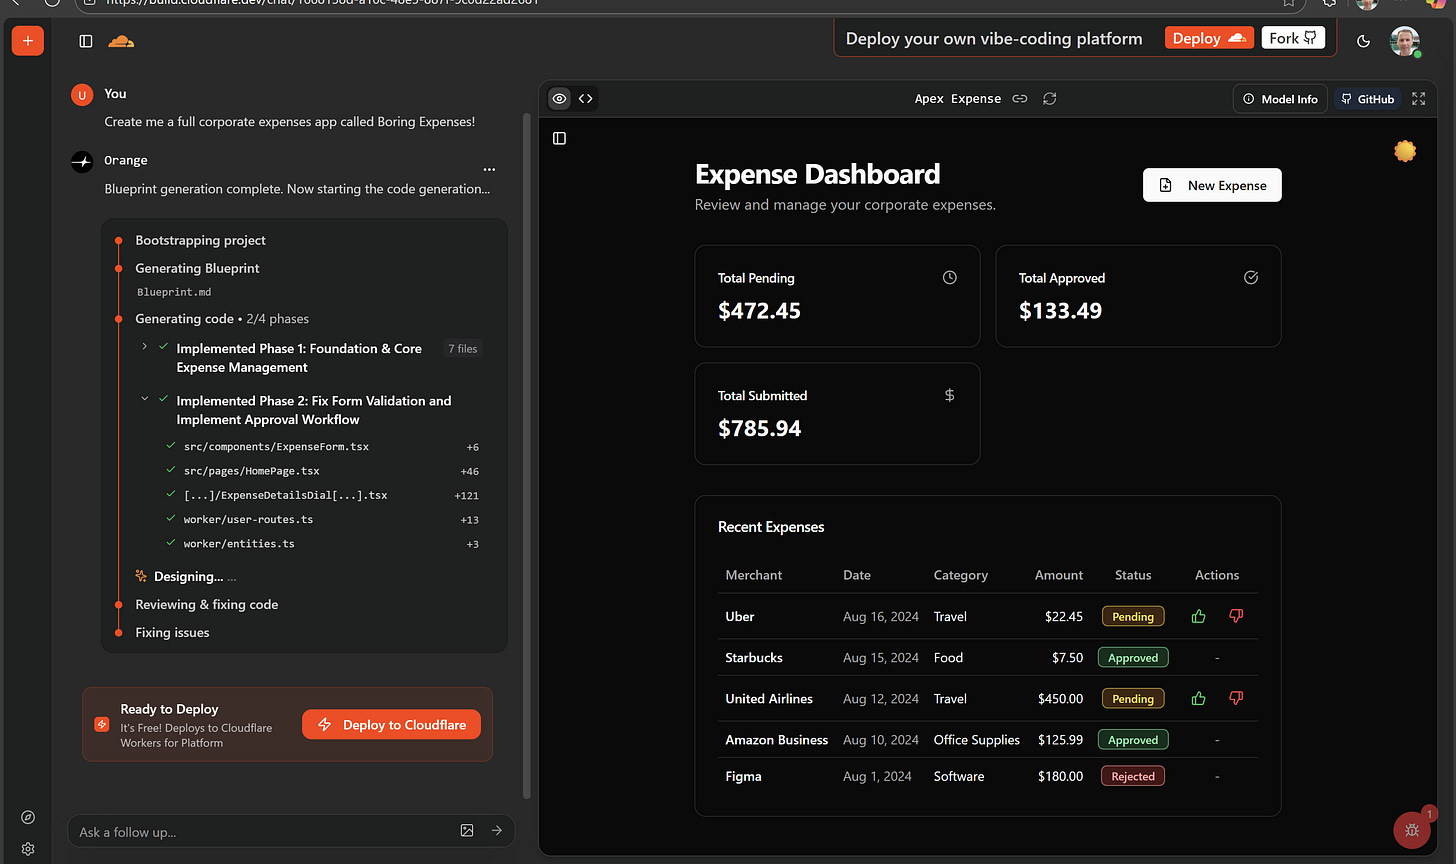Select the Status column header
Image resolution: width=1456 pixels, height=864 pixels.
[x=1133, y=575]
